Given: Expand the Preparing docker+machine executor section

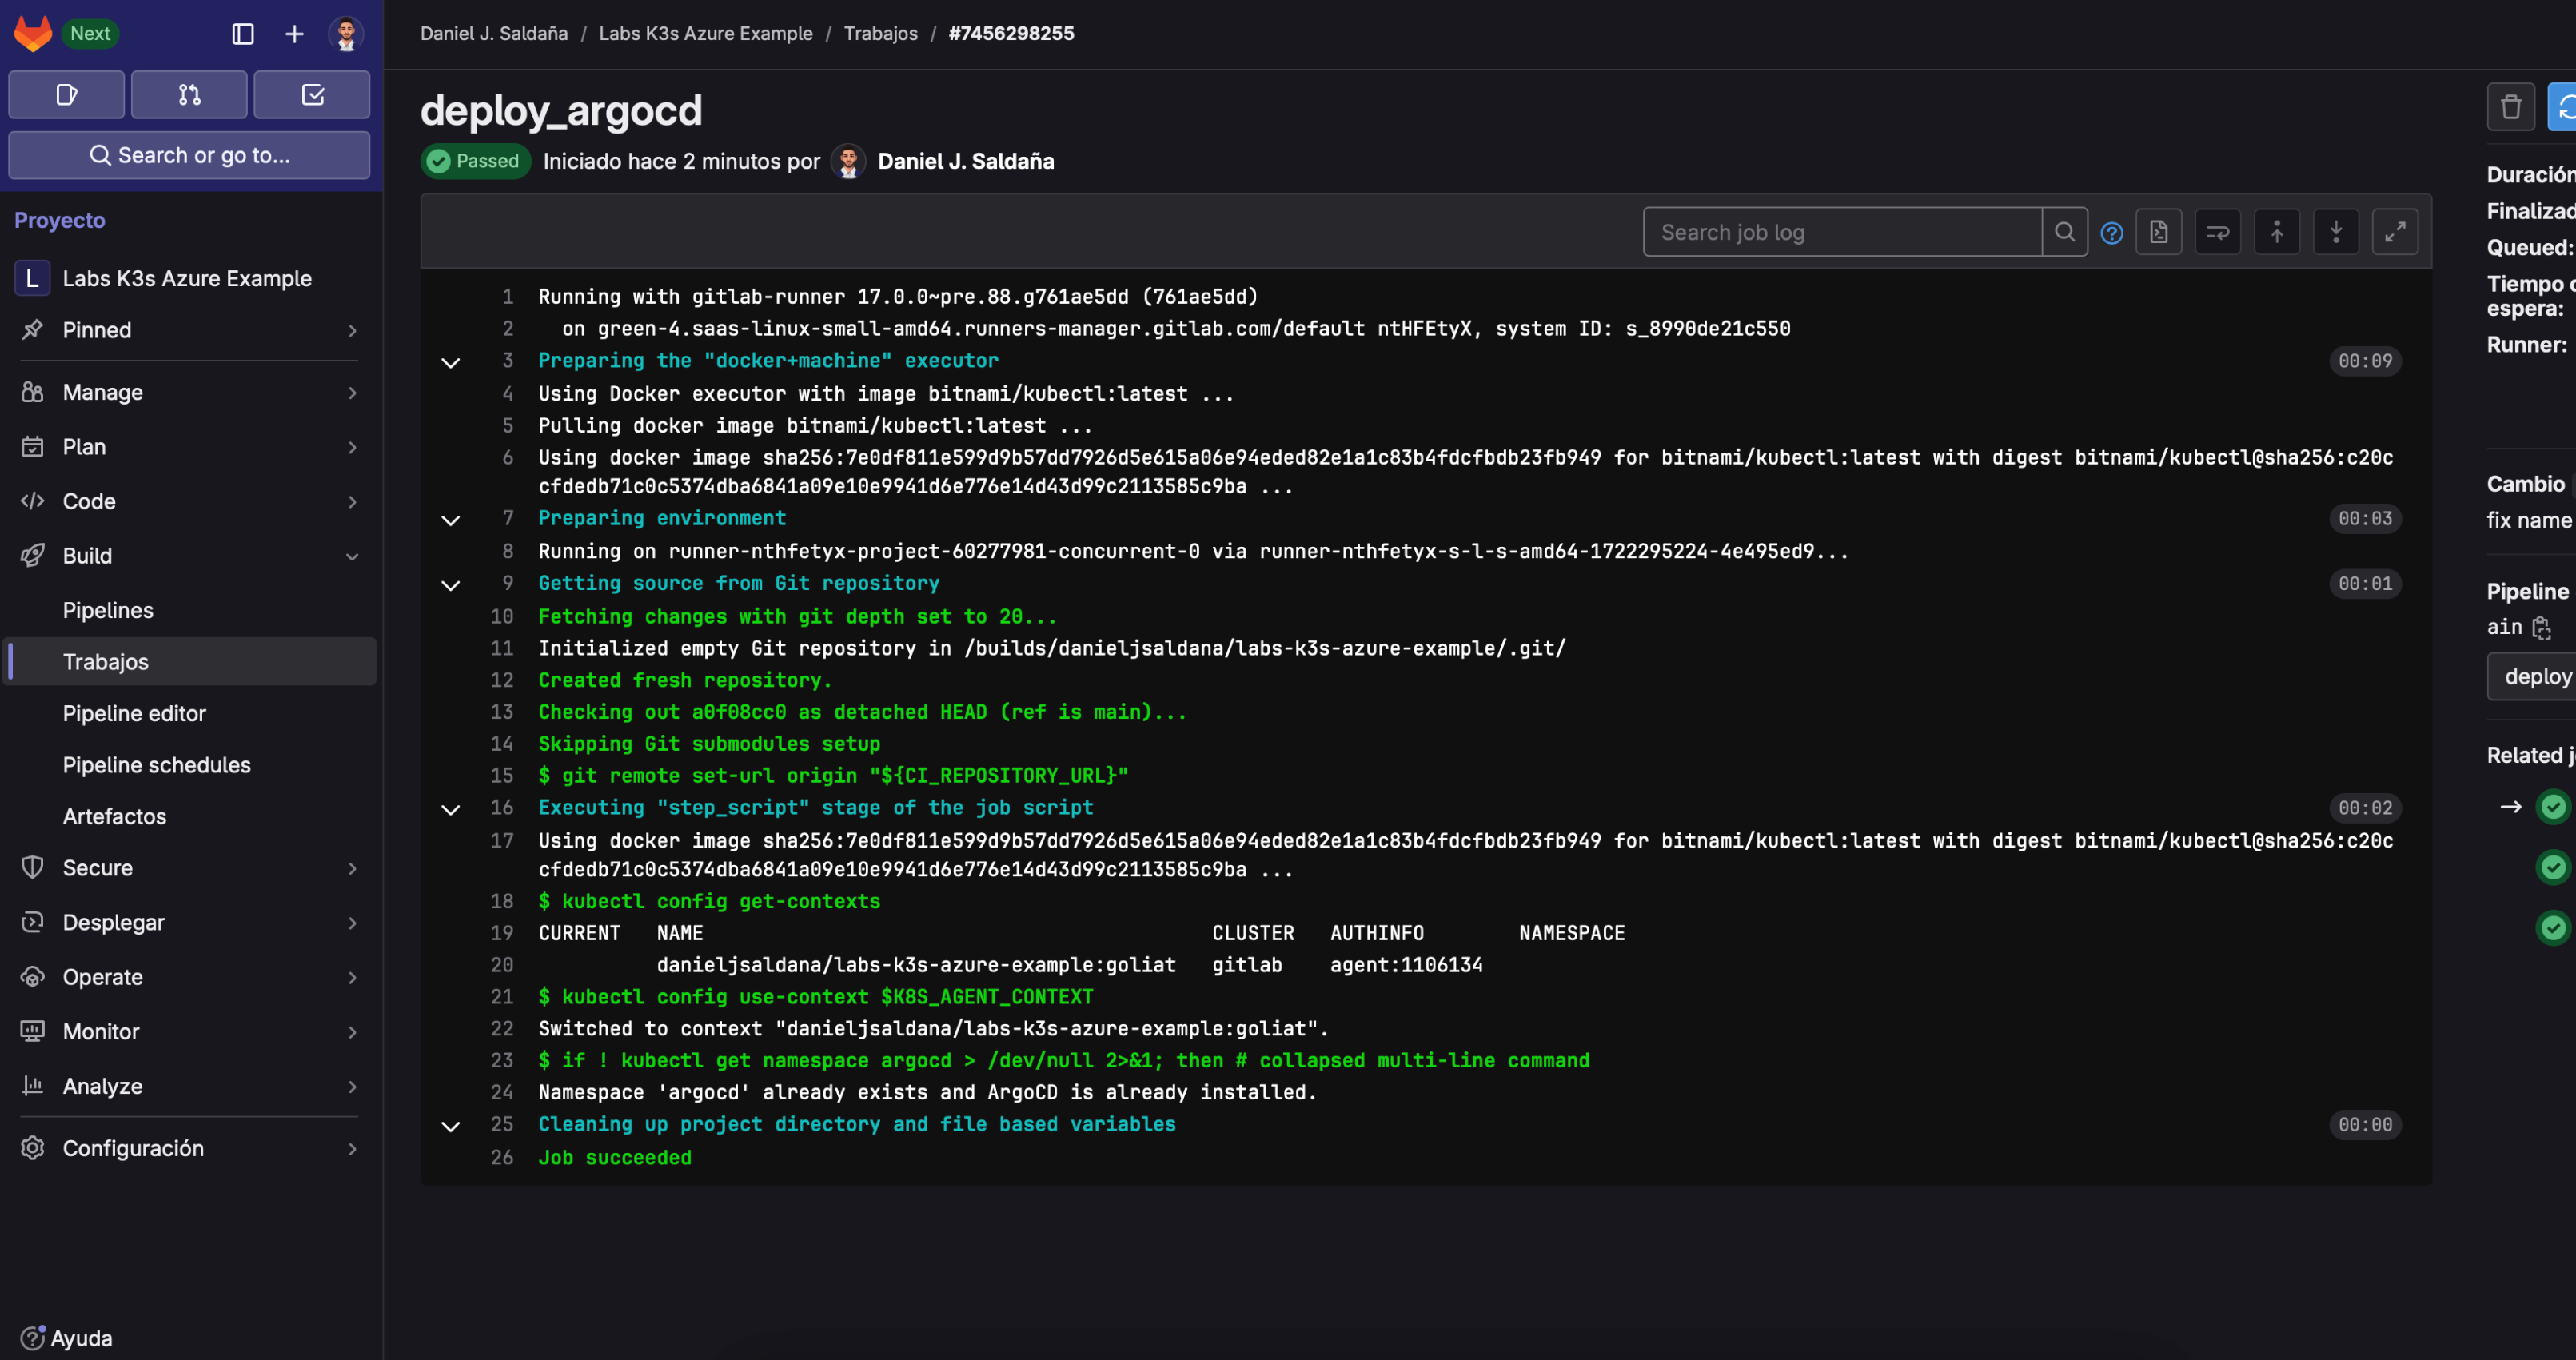Looking at the screenshot, I should tap(452, 361).
